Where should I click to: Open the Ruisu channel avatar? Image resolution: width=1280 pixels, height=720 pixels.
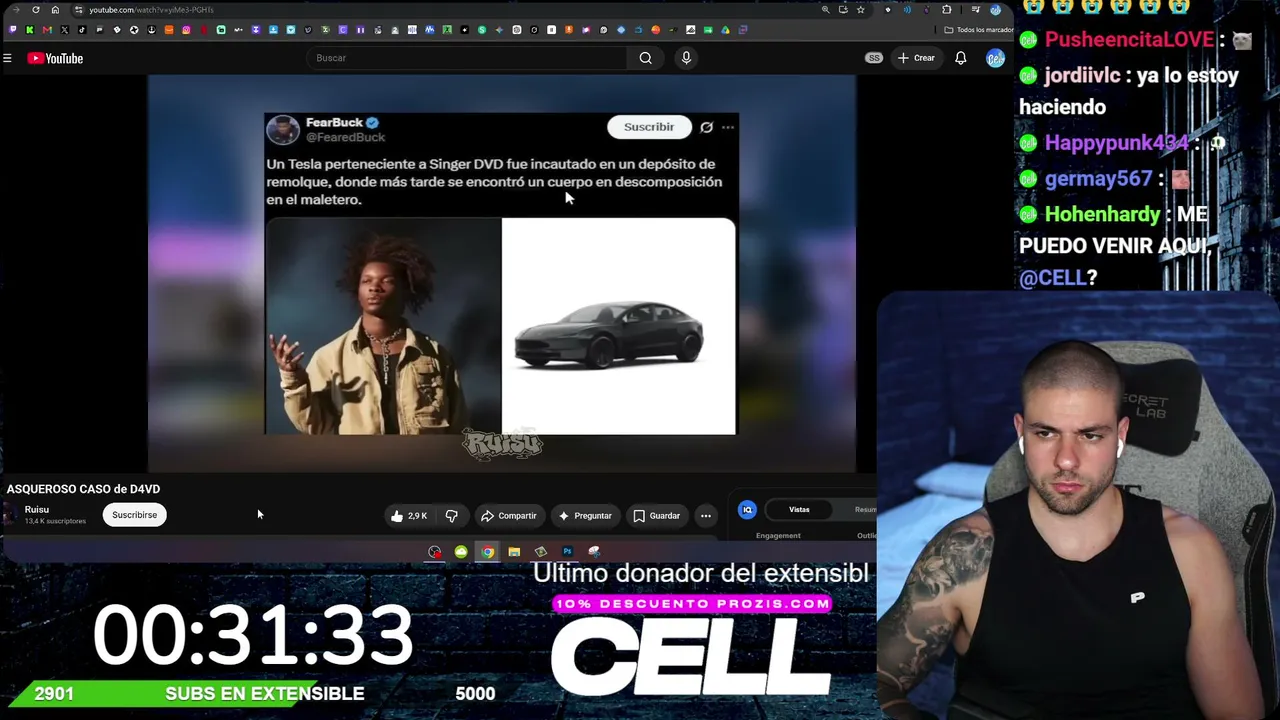click(12, 515)
